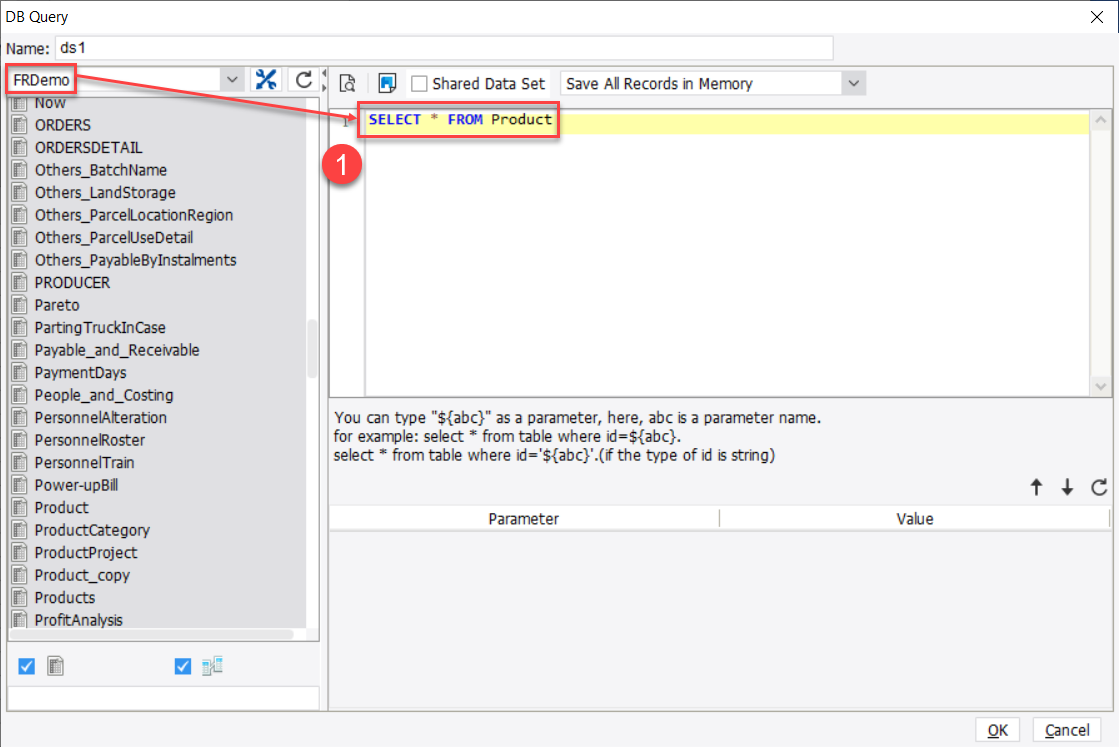
Task: Click the ER diagram icon near bottom checkbox
Action: pyautogui.click(x=211, y=665)
